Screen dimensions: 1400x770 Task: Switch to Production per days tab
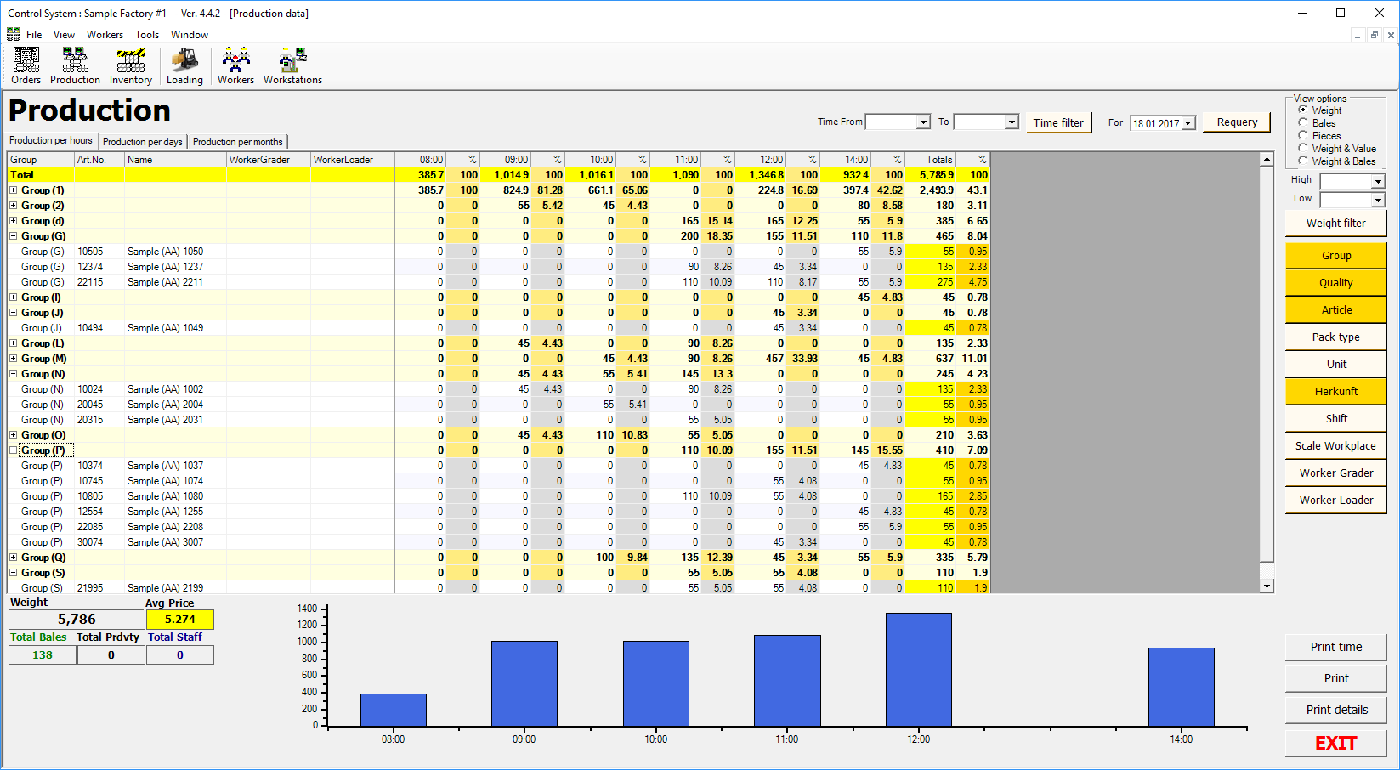click(143, 142)
